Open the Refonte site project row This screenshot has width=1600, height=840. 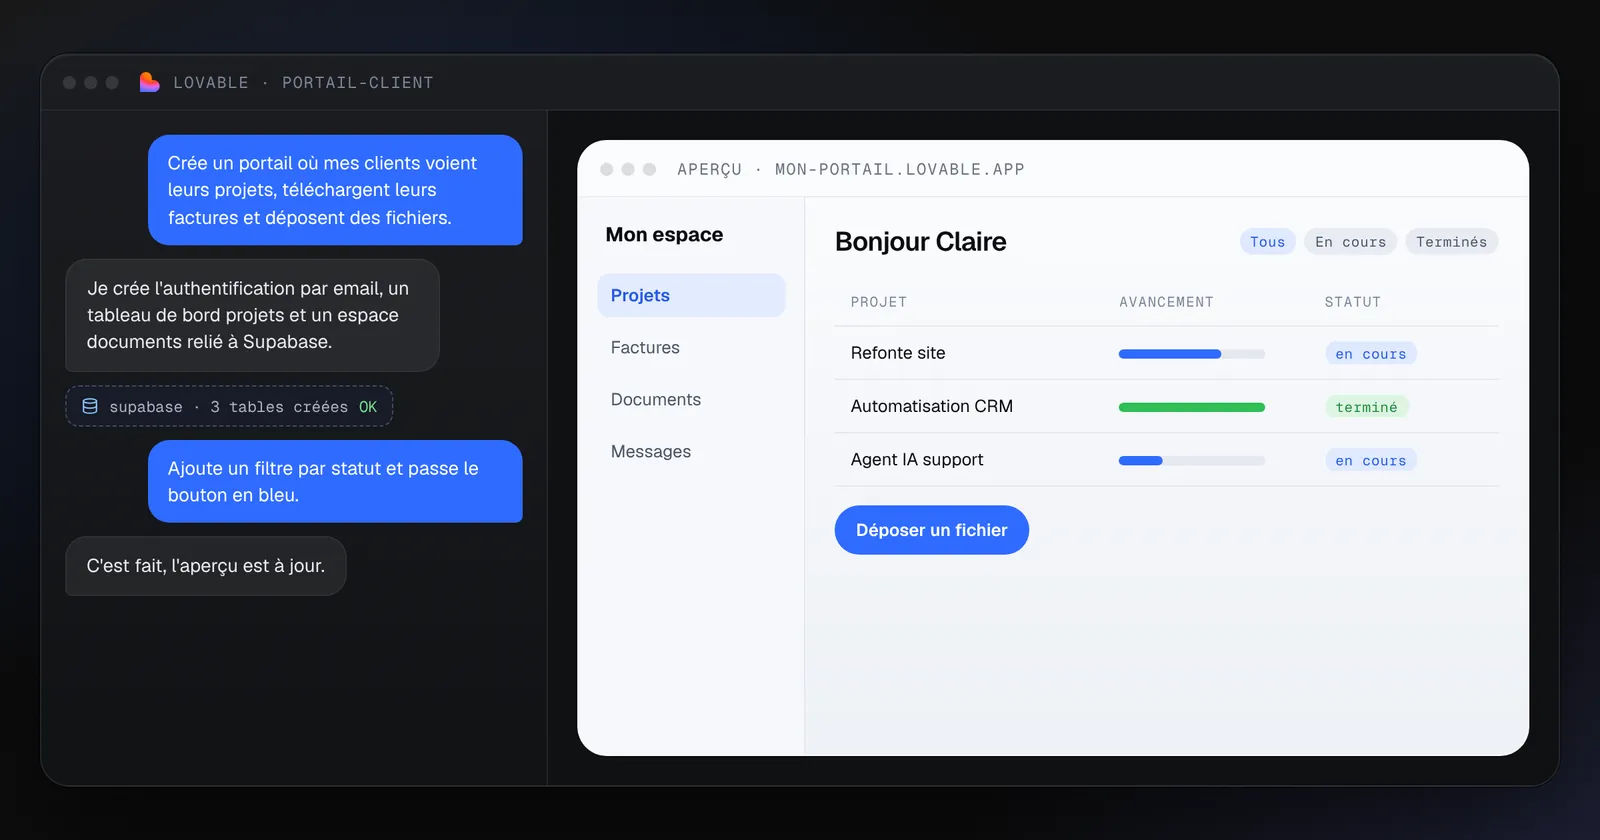click(x=1166, y=353)
